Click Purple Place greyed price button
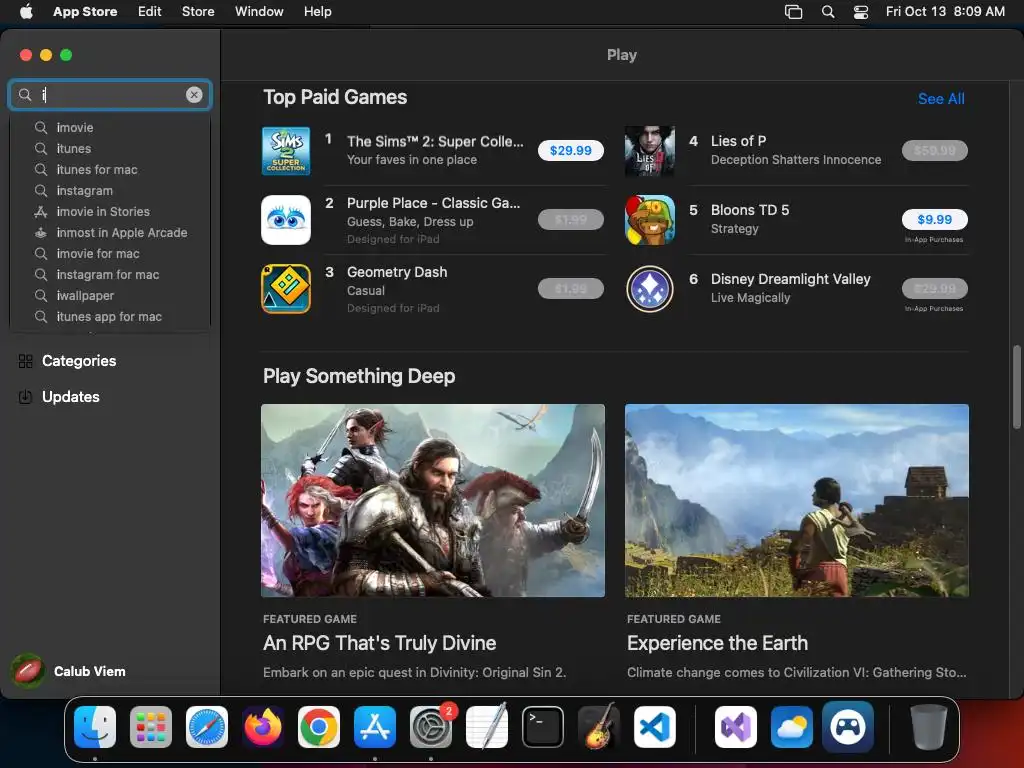This screenshot has width=1024, height=768. 571,219
